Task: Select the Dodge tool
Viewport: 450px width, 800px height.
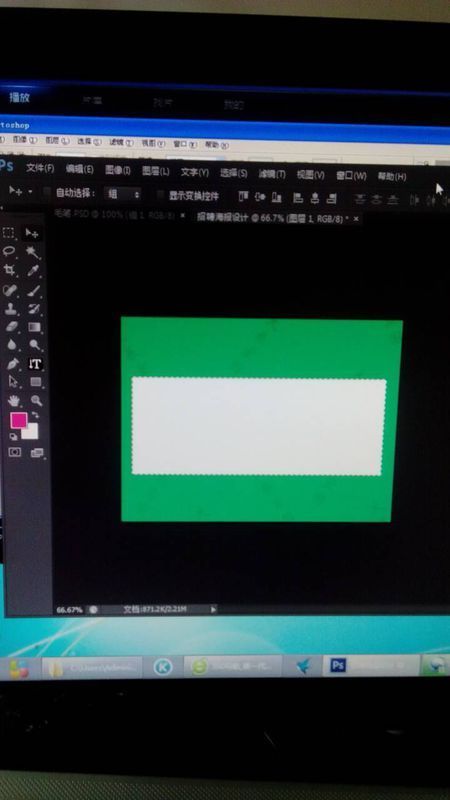Action: (x=35, y=345)
